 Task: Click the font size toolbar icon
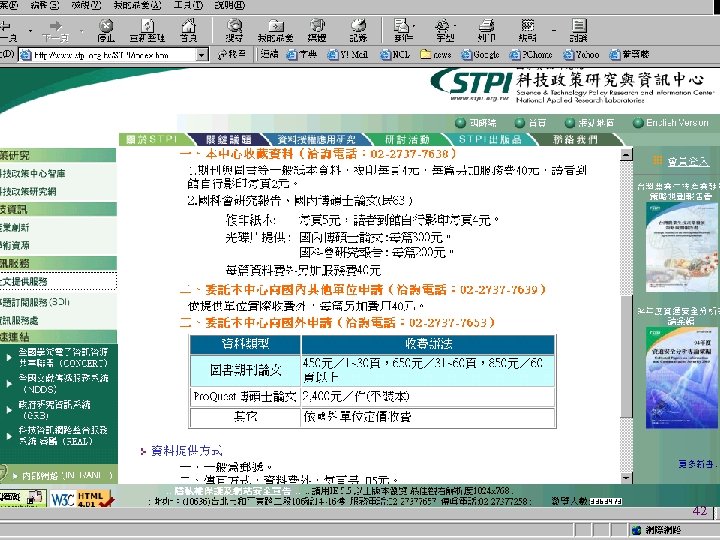443,31
